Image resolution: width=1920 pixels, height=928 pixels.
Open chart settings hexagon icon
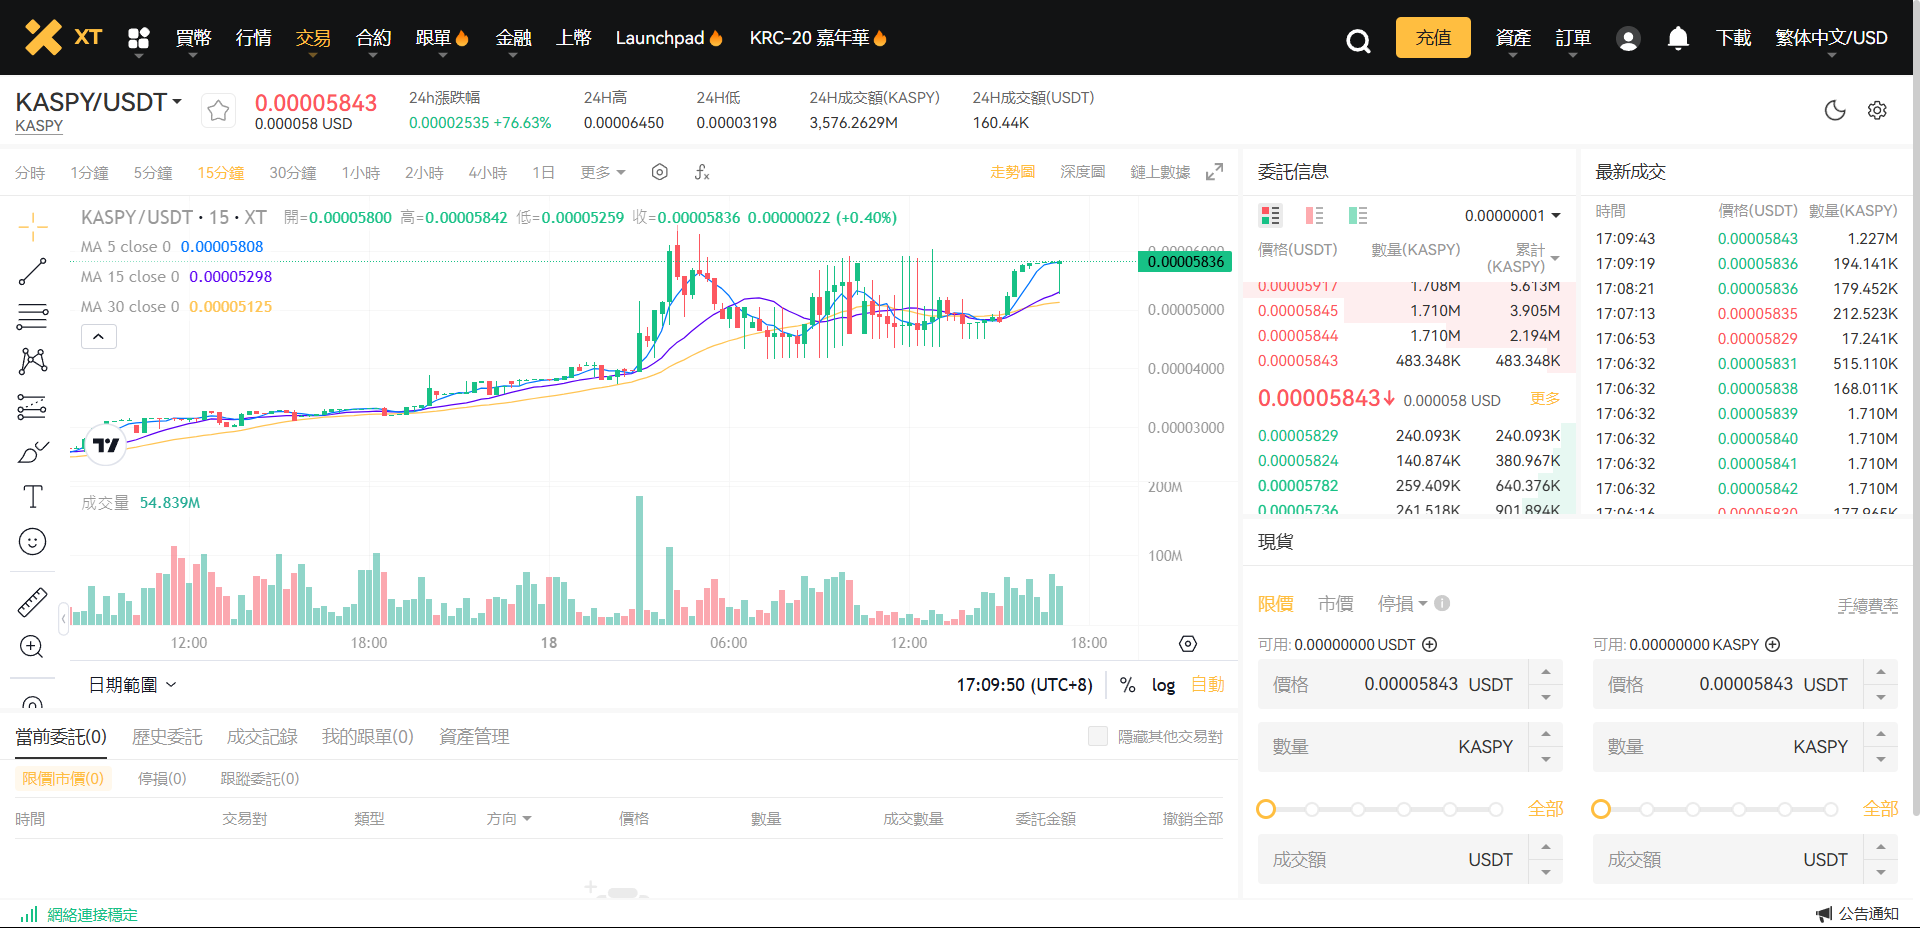(659, 172)
